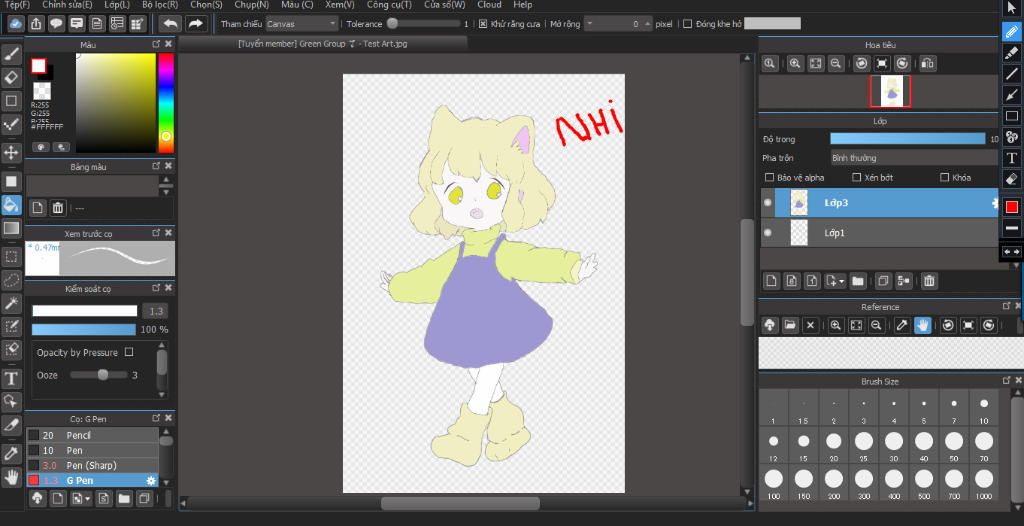Screen dimensions: 1024x526
Task: Open Lớp(L) menu
Action: point(117,5)
